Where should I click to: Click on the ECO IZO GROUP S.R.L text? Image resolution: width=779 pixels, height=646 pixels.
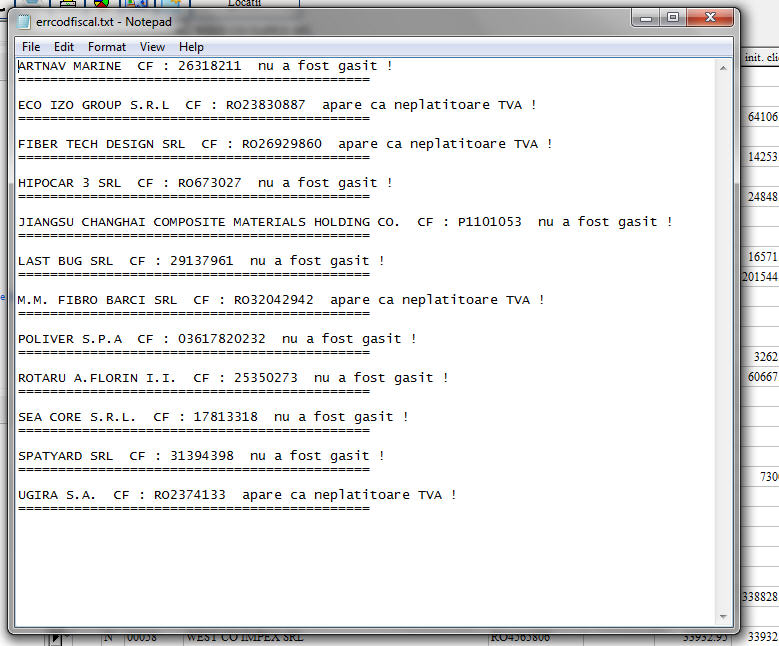point(94,105)
